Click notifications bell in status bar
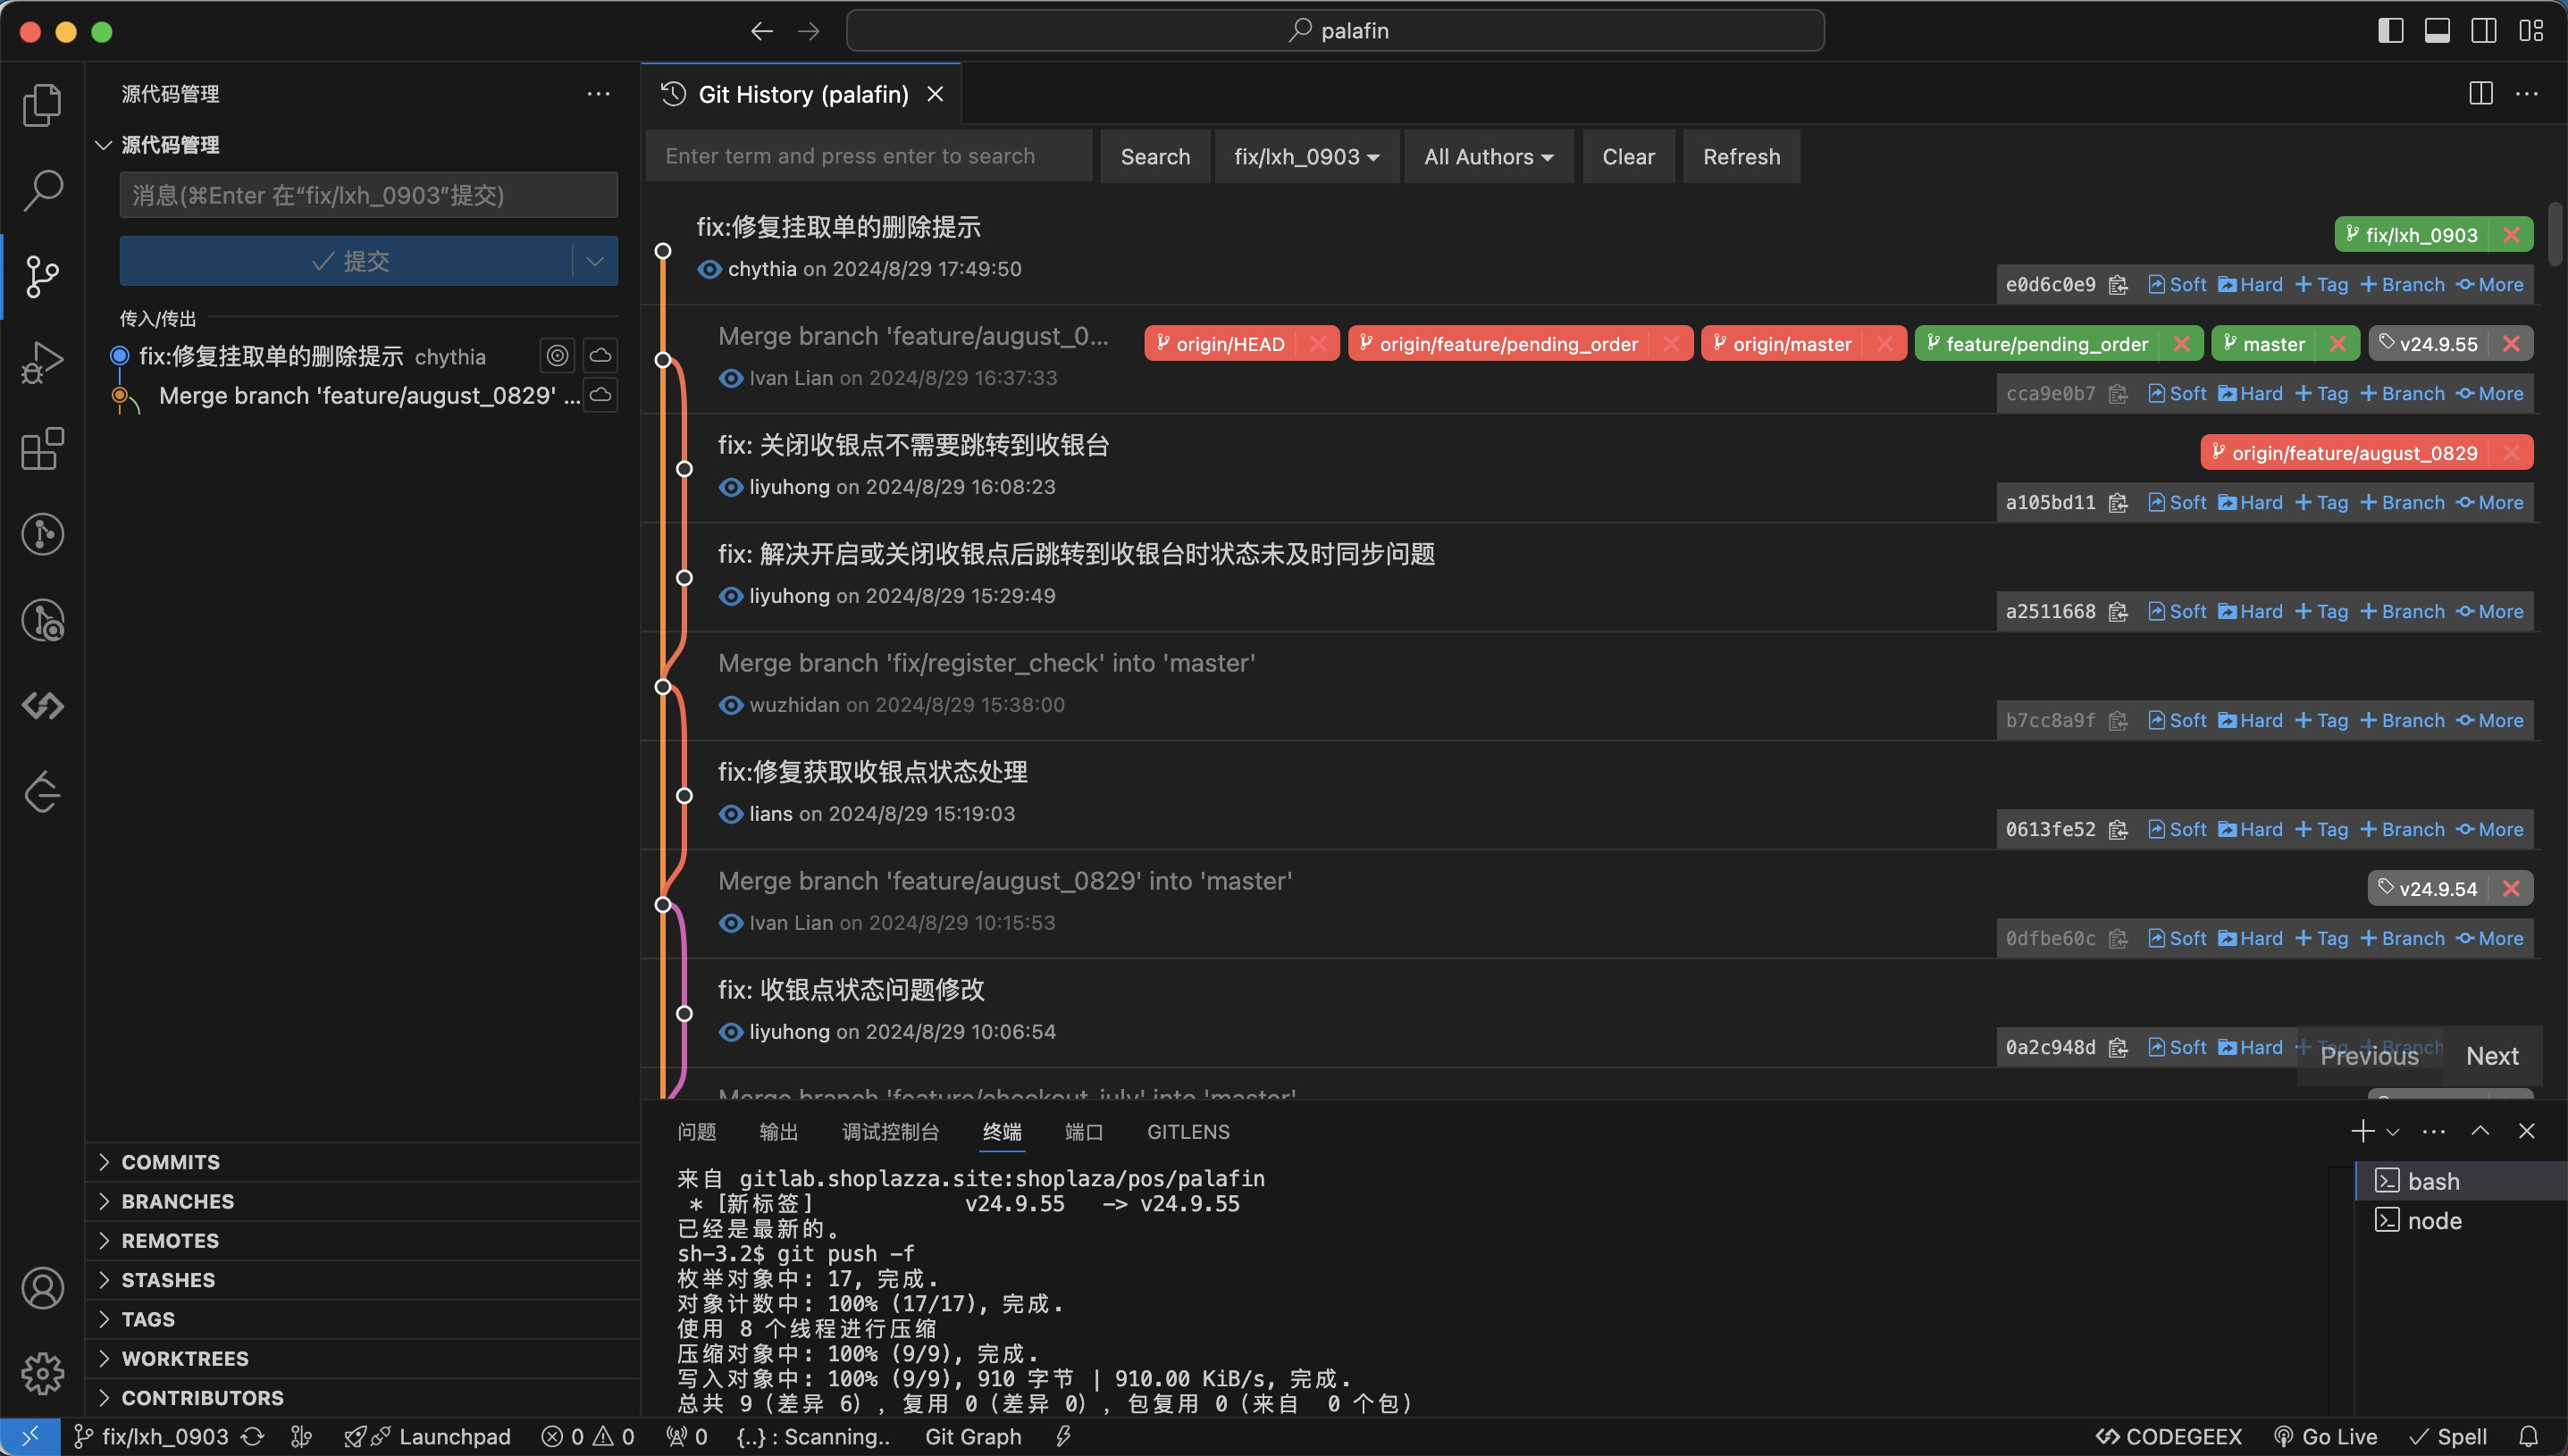The height and width of the screenshot is (1456, 2568). coord(2528,1437)
